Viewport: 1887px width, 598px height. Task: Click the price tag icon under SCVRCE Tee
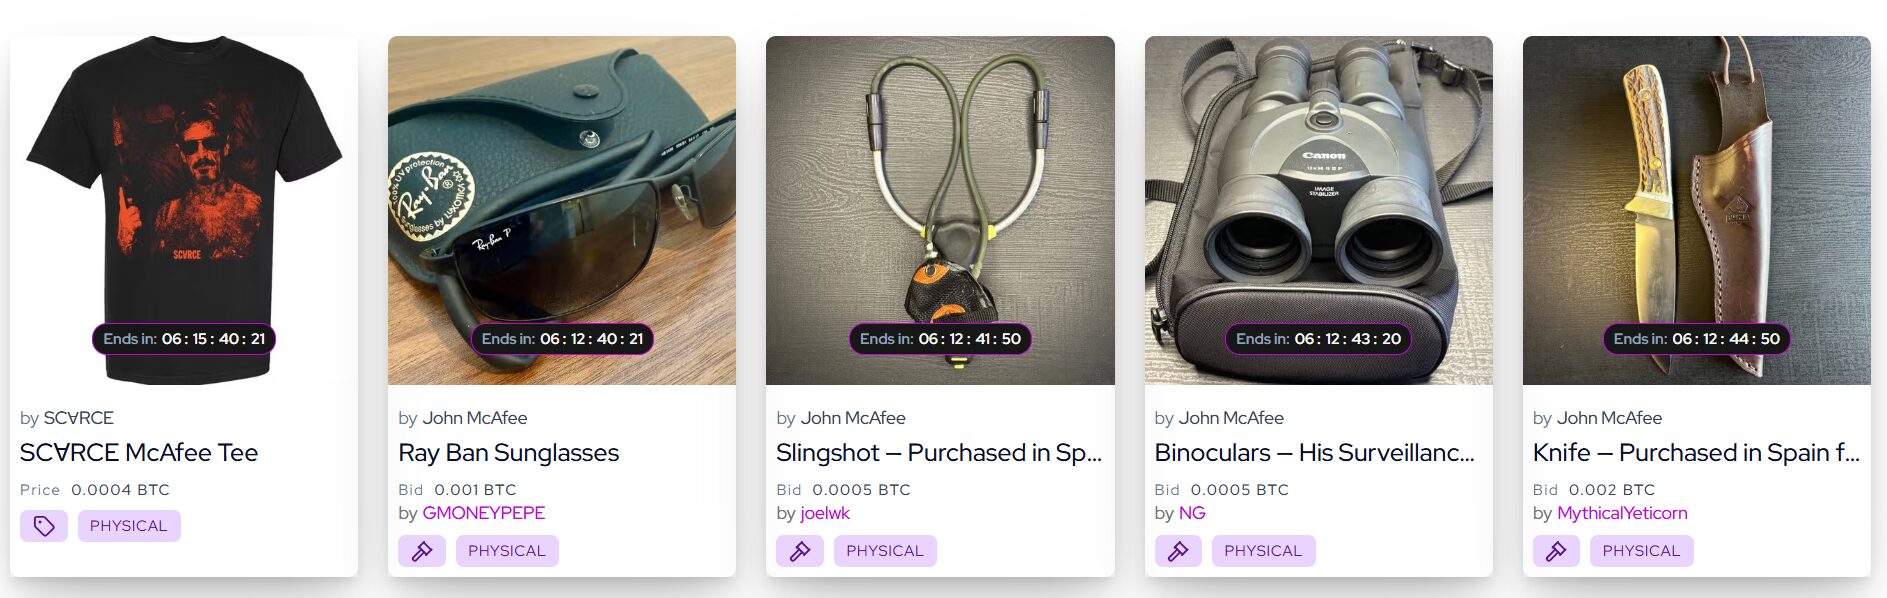44,526
